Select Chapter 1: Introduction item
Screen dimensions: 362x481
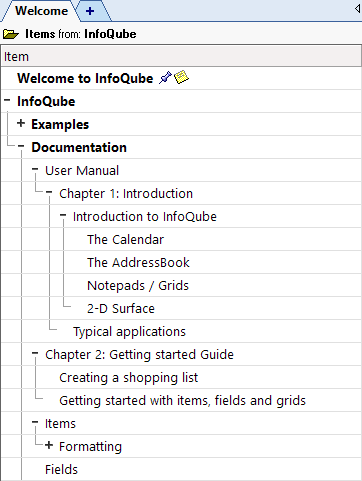pos(126,193)
